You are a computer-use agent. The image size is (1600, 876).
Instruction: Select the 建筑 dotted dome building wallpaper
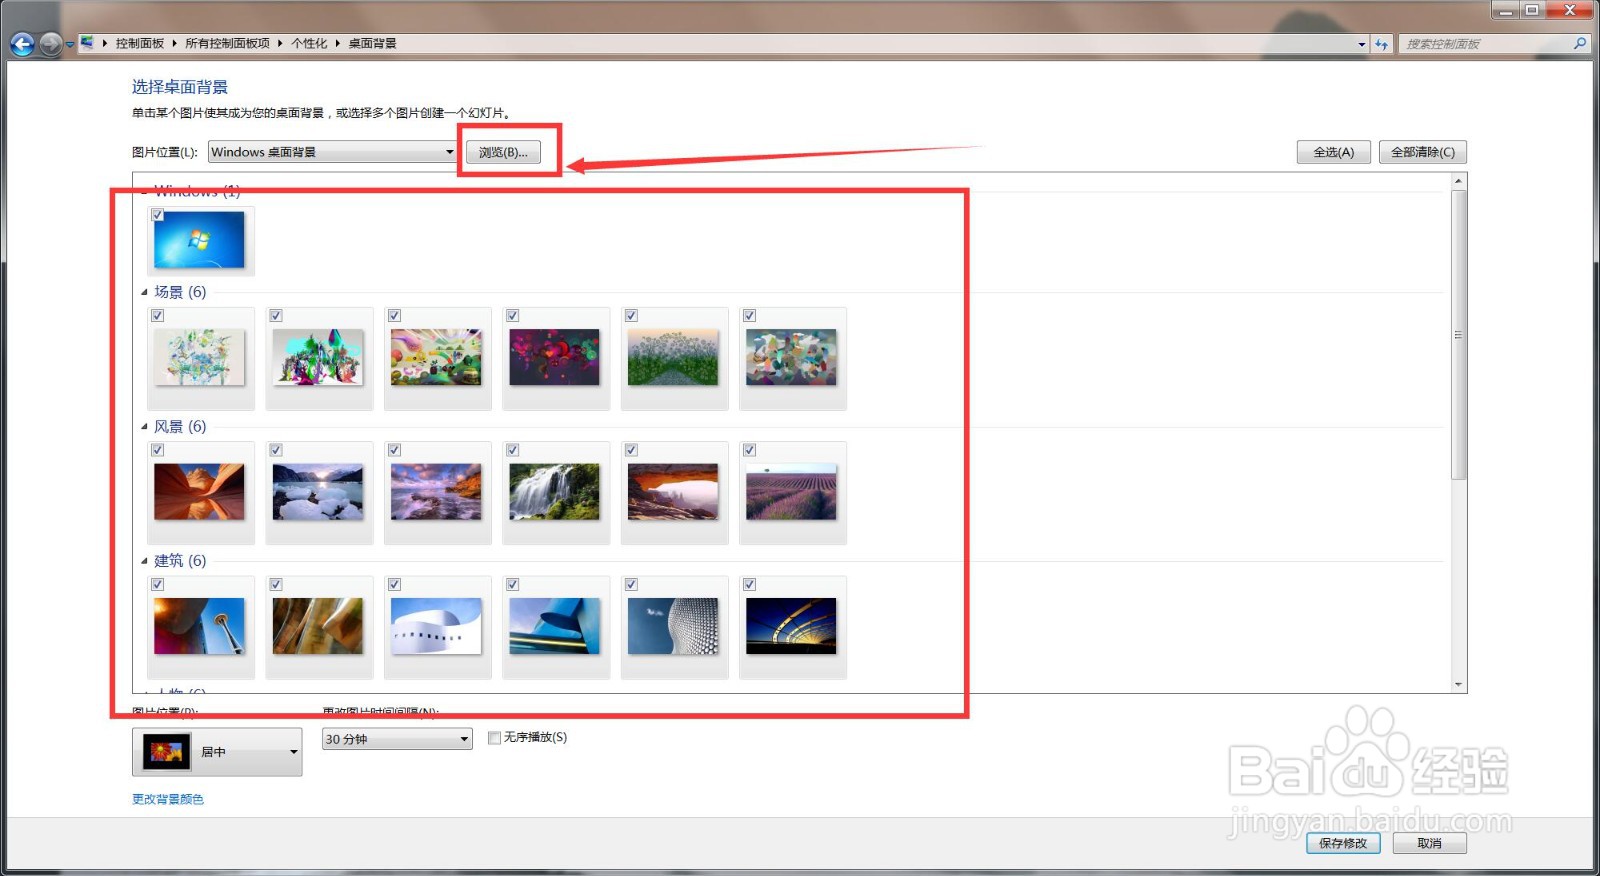(673, 626)
